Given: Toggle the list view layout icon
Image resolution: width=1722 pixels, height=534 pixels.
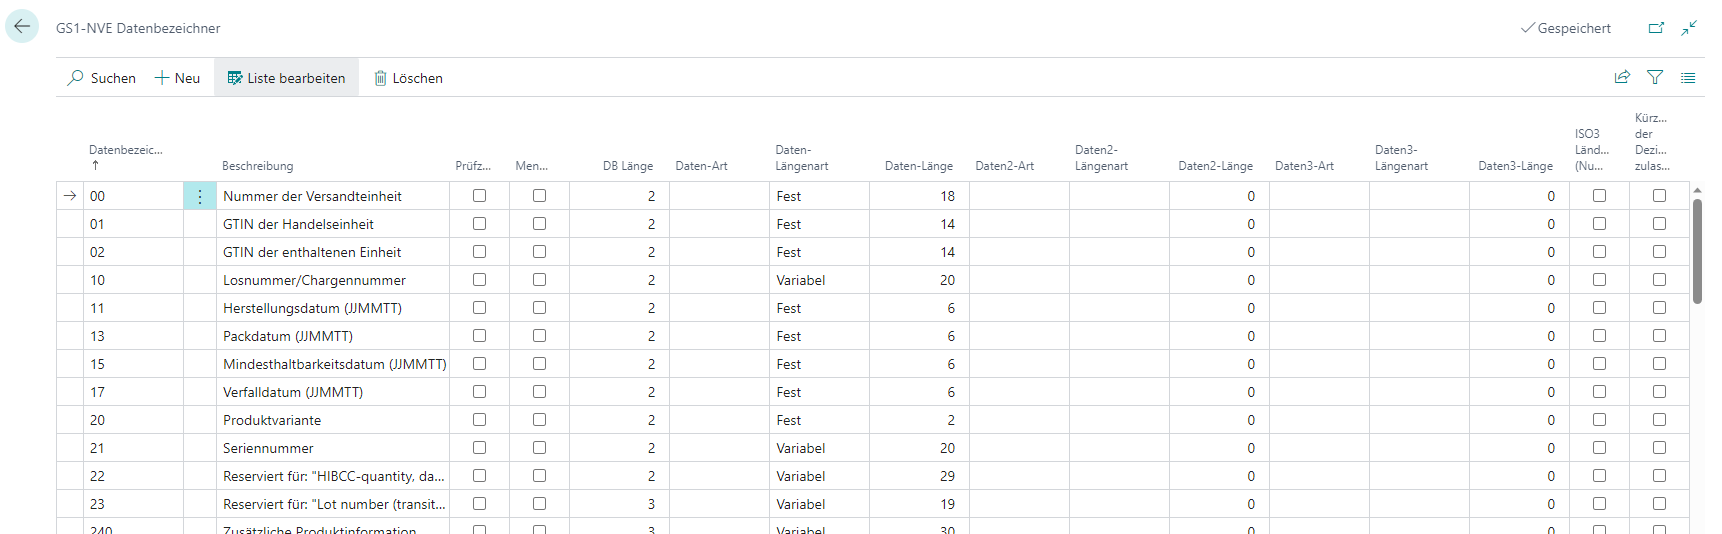Looking at the screenshot, I should point(1688,77).
